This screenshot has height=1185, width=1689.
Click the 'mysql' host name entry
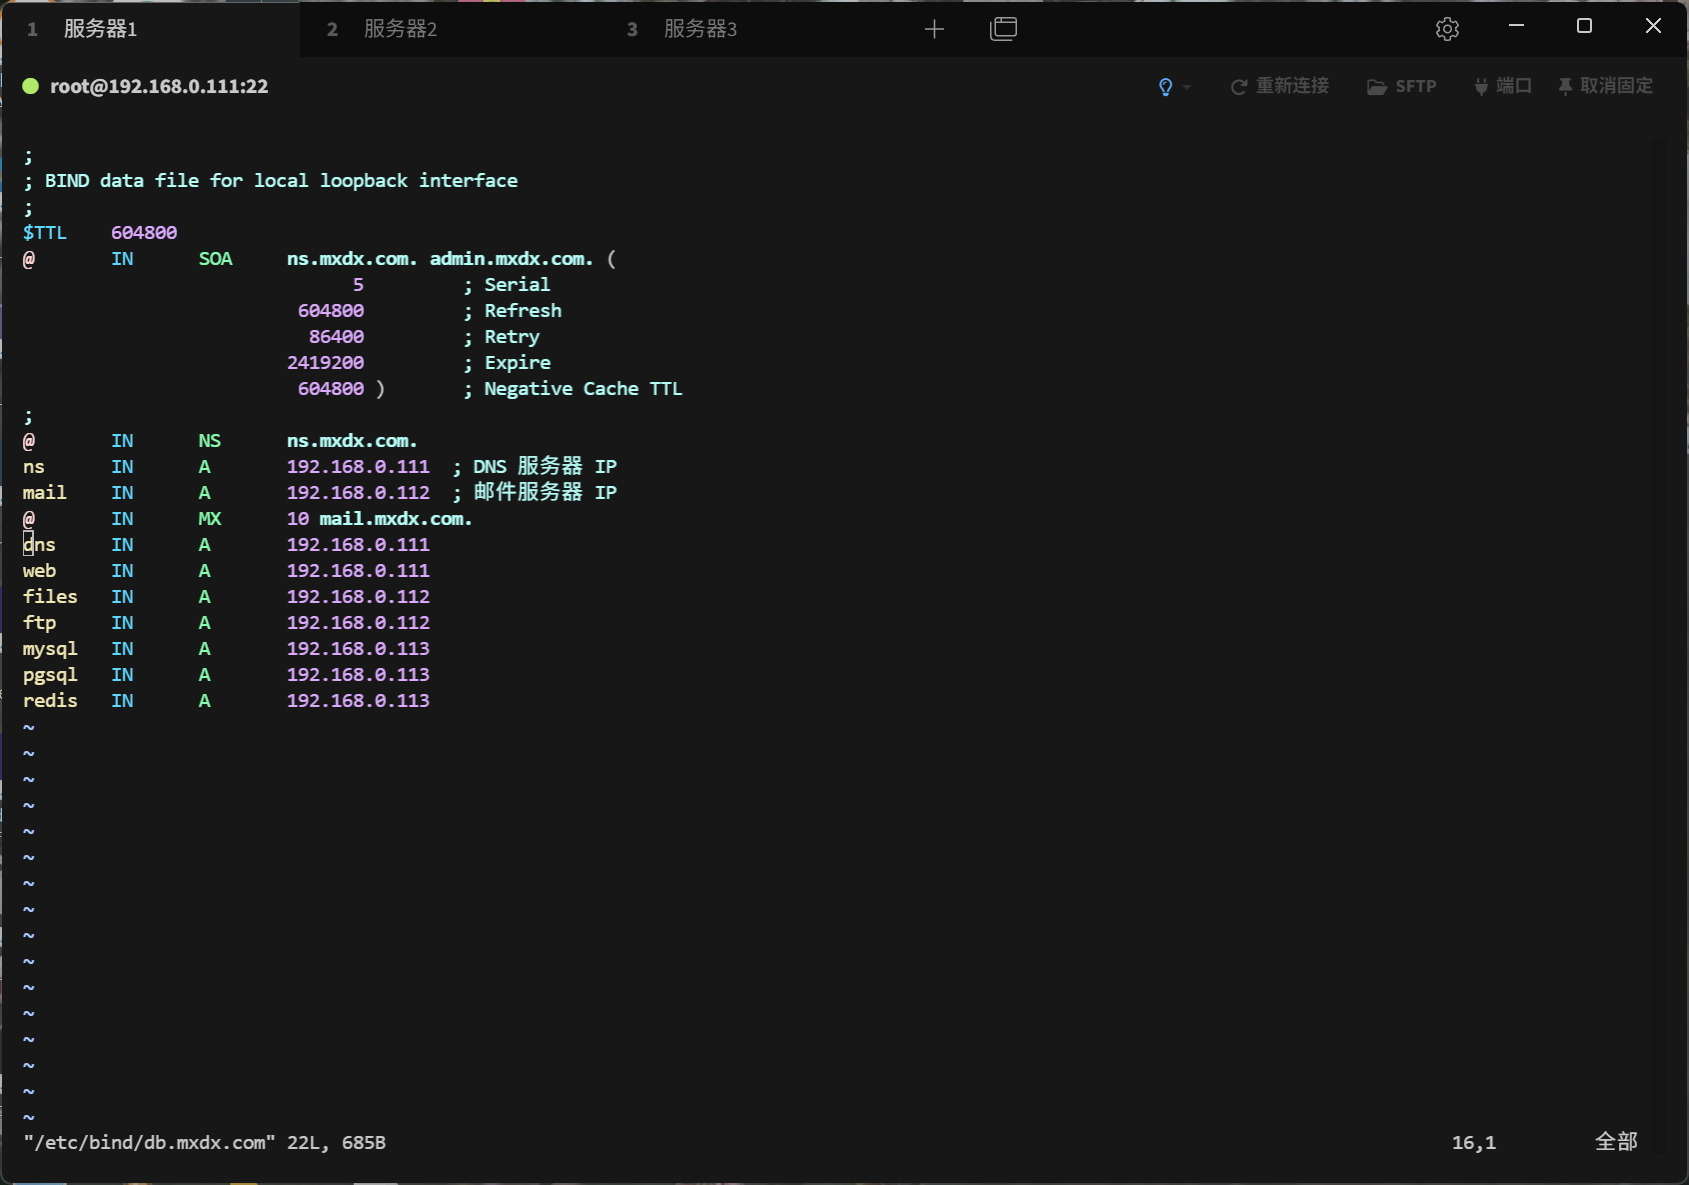50,648
